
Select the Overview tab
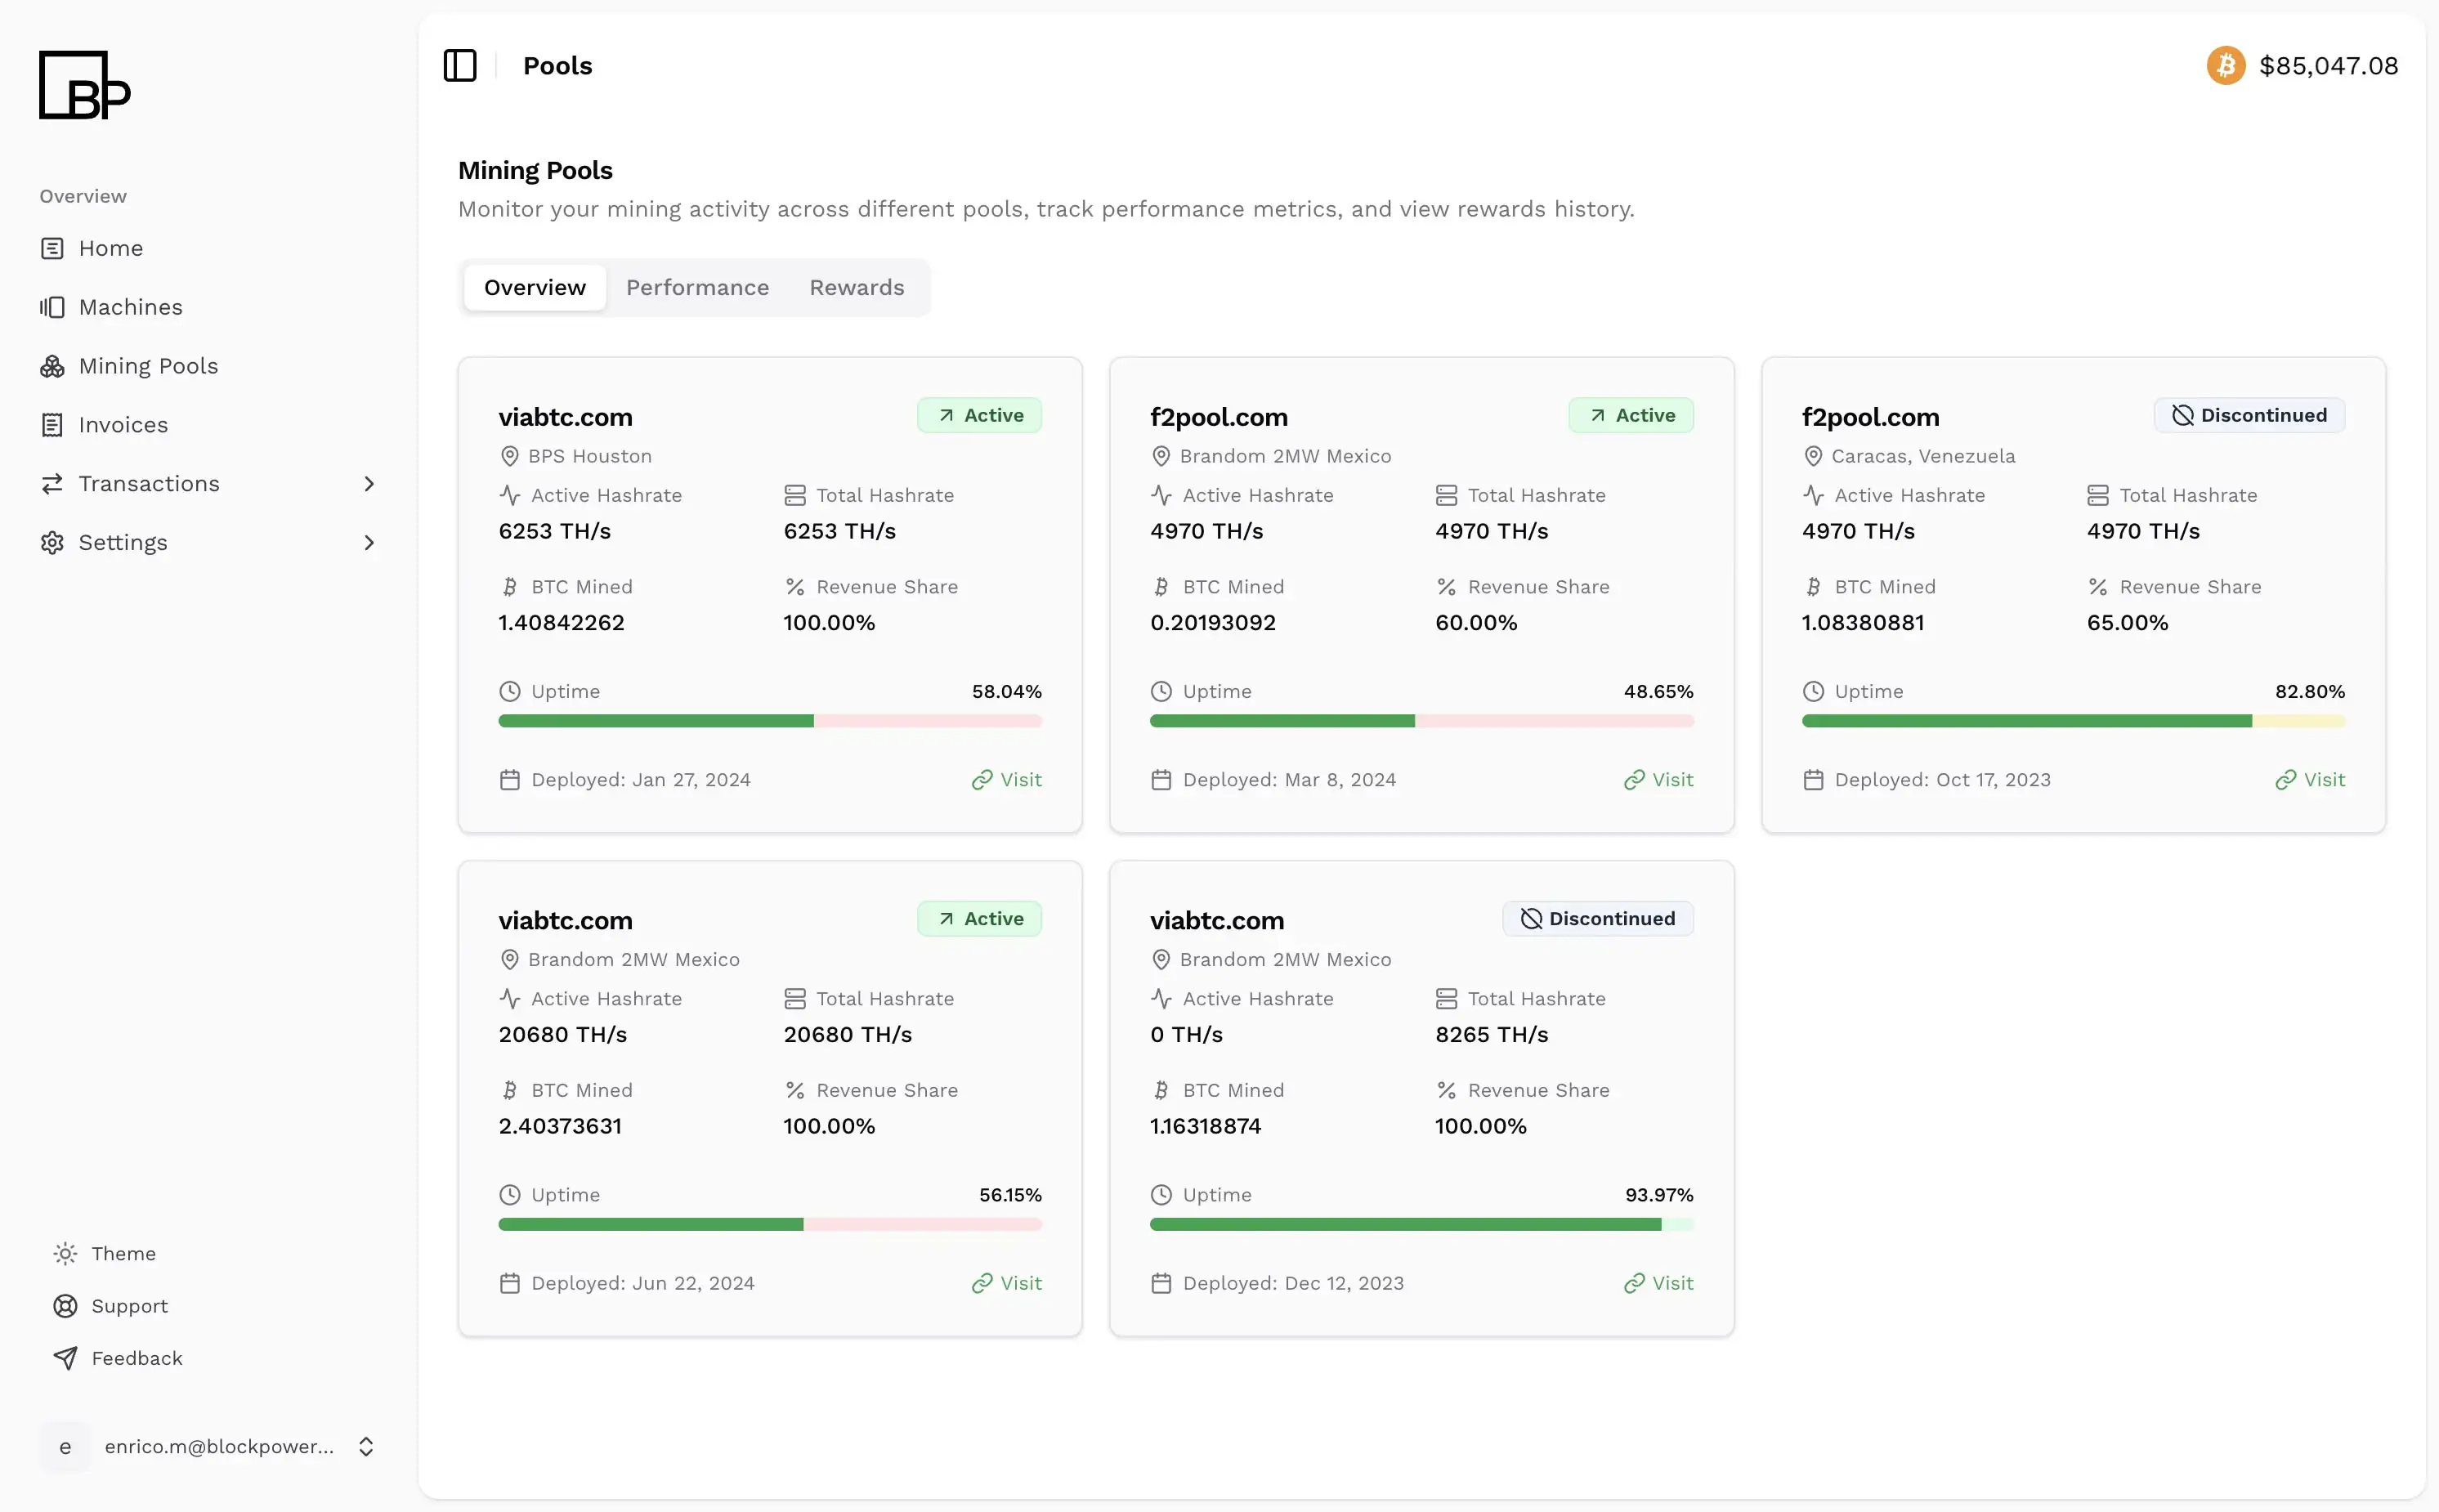pyautogui.click(x=535, y=288)
